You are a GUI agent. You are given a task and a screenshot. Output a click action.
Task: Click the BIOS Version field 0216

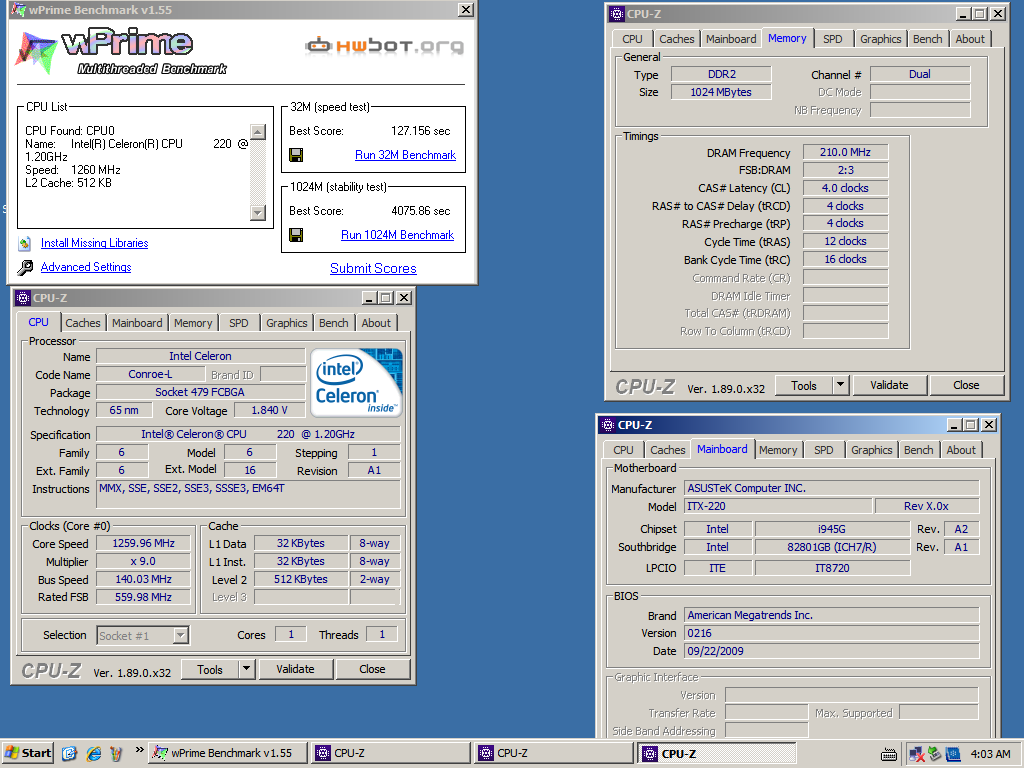point(832,633)
